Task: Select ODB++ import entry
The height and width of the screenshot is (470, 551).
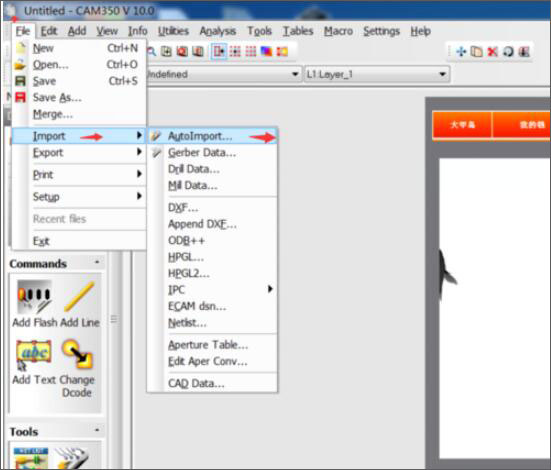Action: pyautogui.click(x=212, y=240)
